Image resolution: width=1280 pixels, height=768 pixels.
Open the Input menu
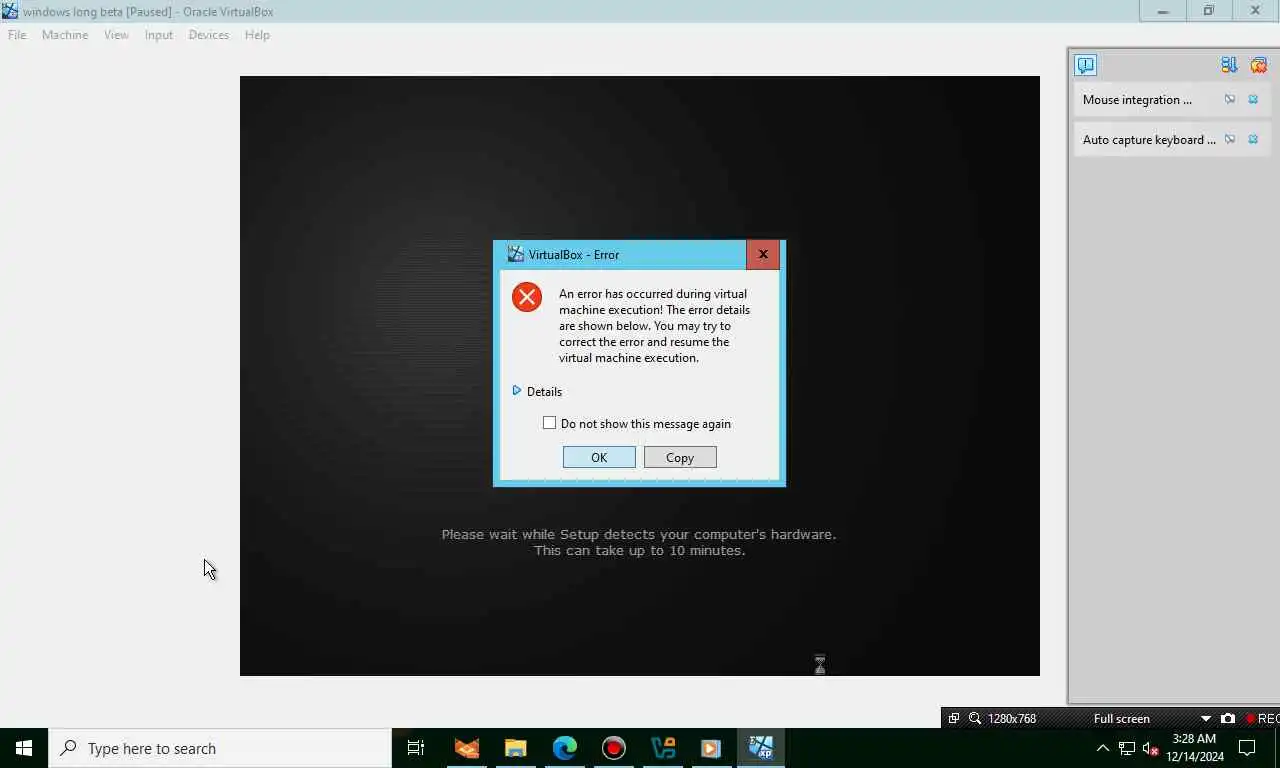(159, 35)
